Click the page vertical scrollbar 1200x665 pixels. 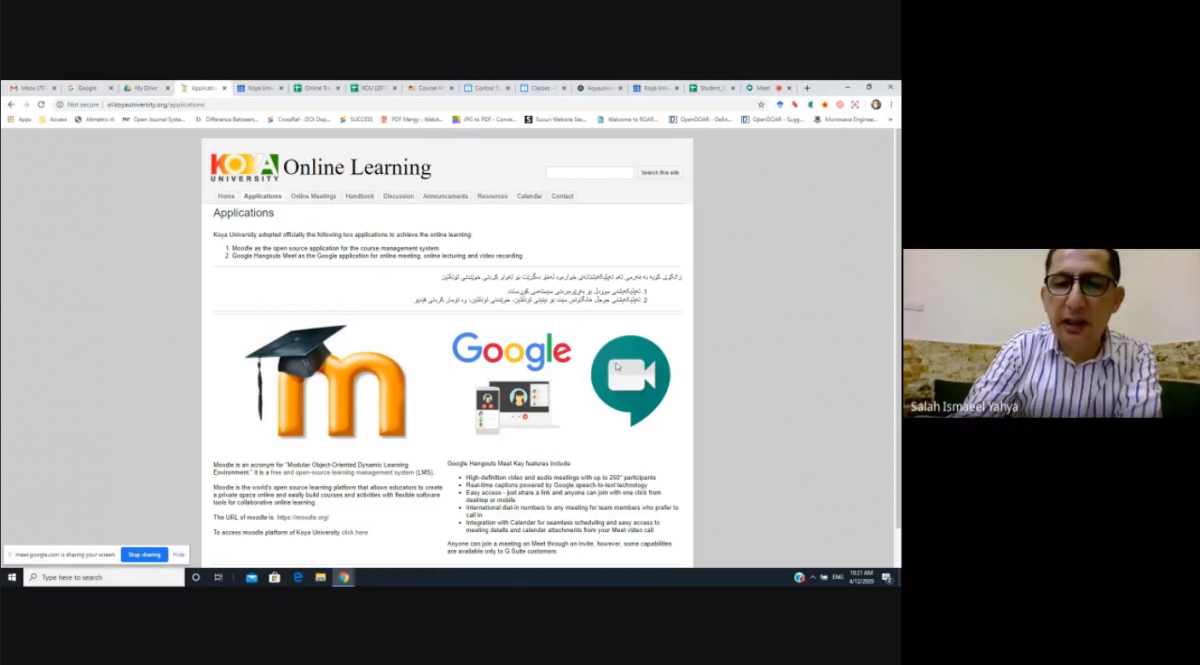(897, 330)
